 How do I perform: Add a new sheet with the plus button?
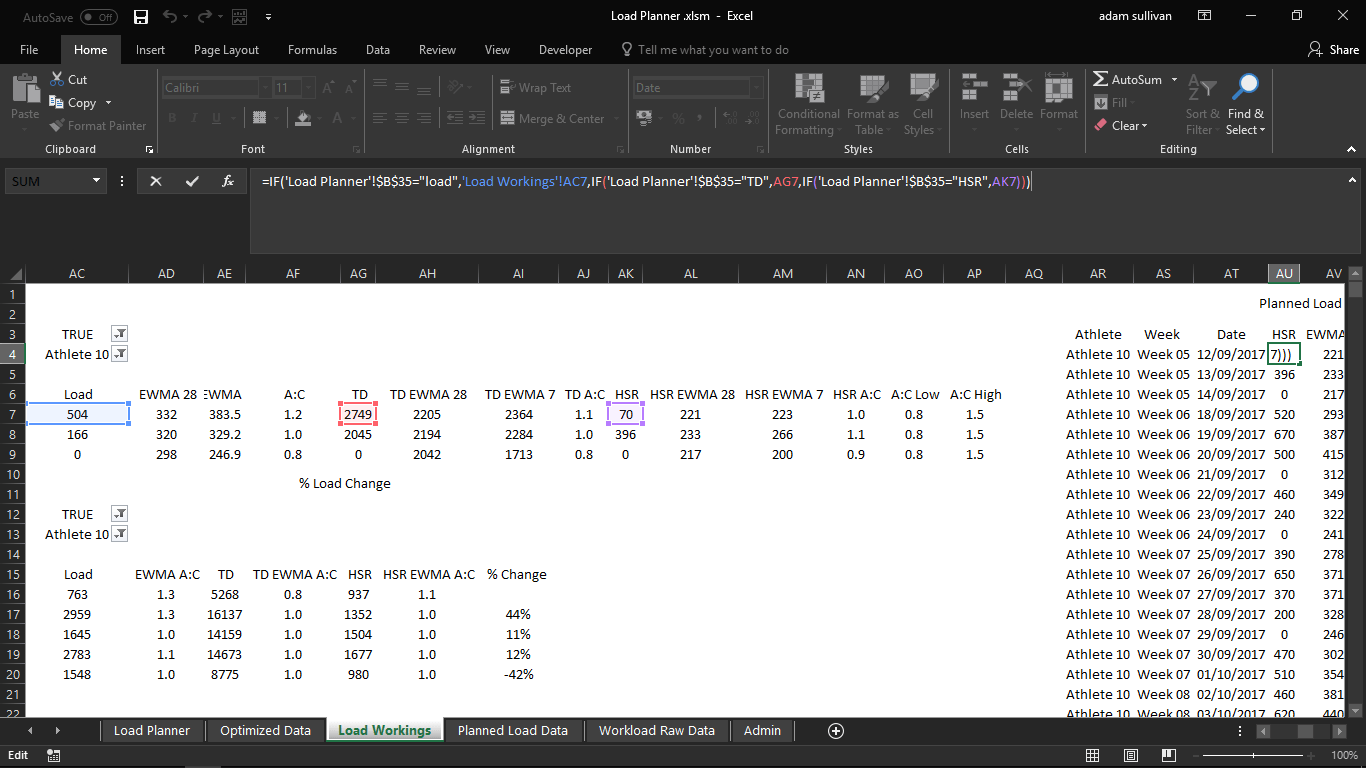835,731
